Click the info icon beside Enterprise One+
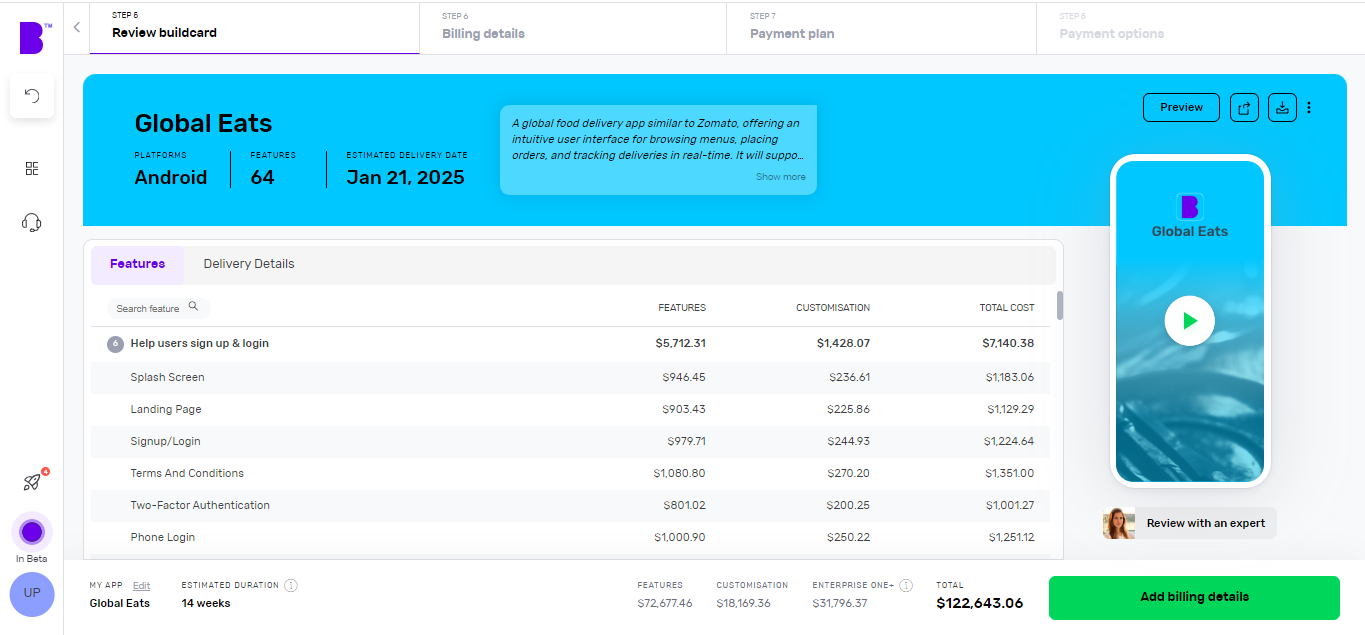This screenshot has height=635, width=1365. click(x=906, y=585)
